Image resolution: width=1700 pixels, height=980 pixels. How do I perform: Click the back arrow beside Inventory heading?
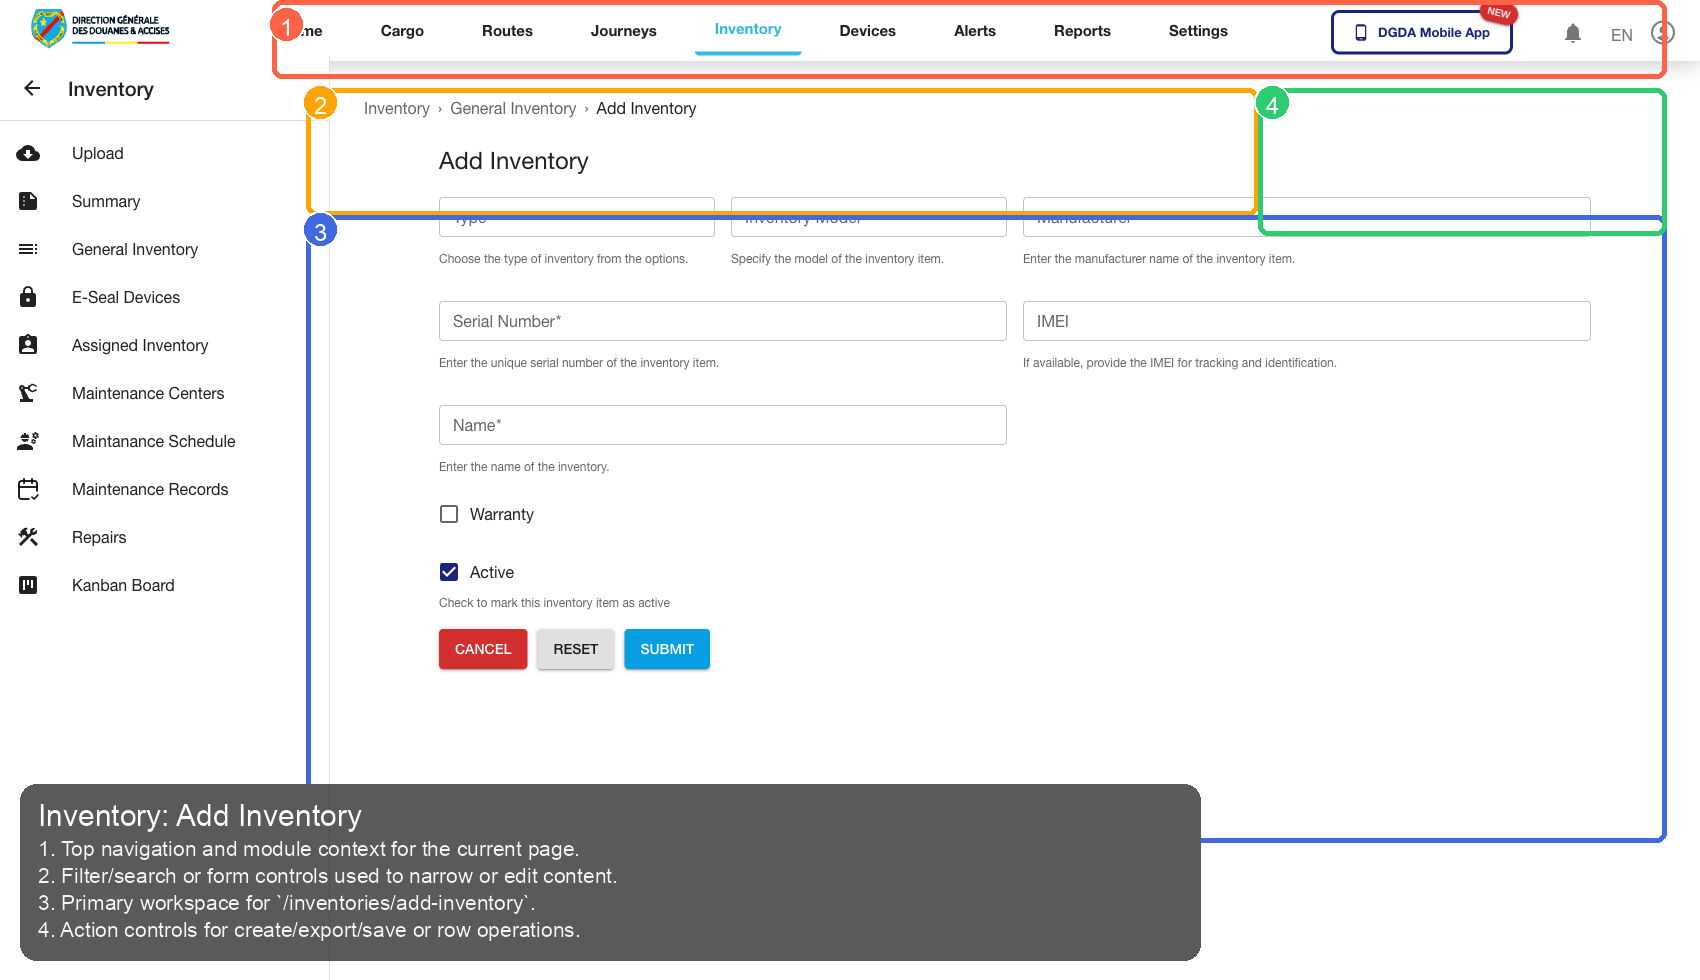(x=32, y=89)
